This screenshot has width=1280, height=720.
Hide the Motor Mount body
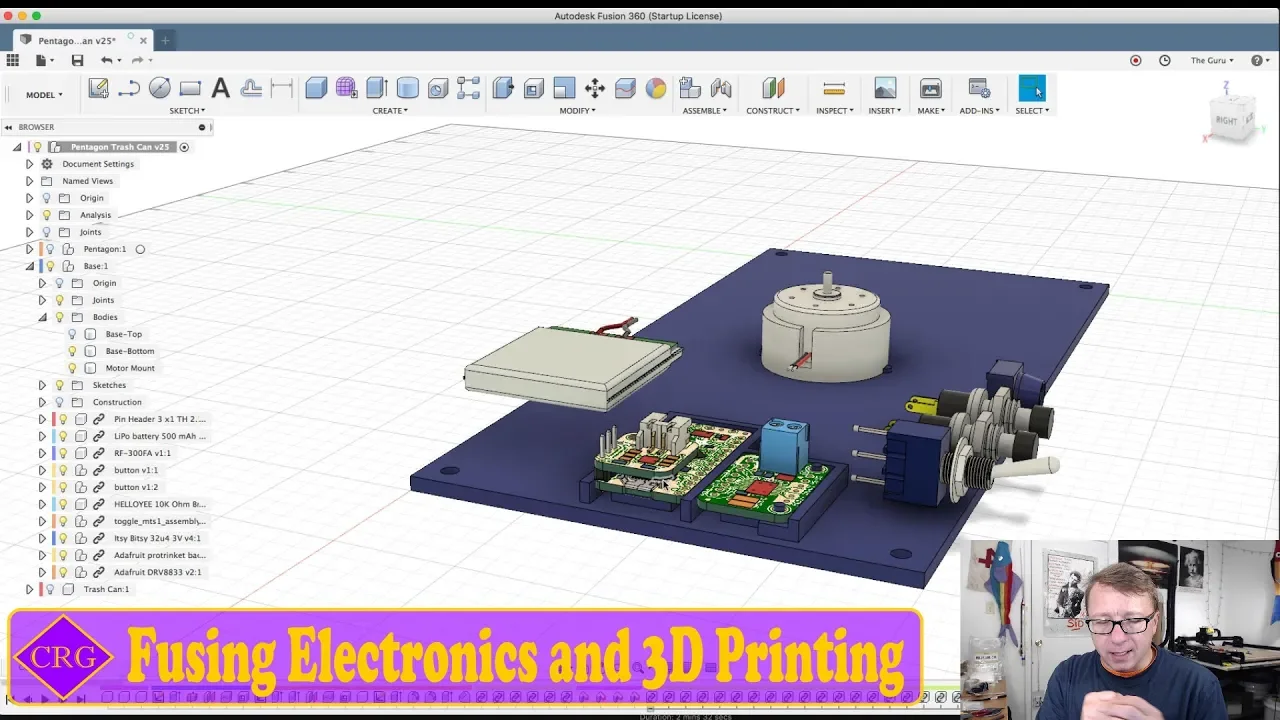pyautogui.click(x=72, y=368)
